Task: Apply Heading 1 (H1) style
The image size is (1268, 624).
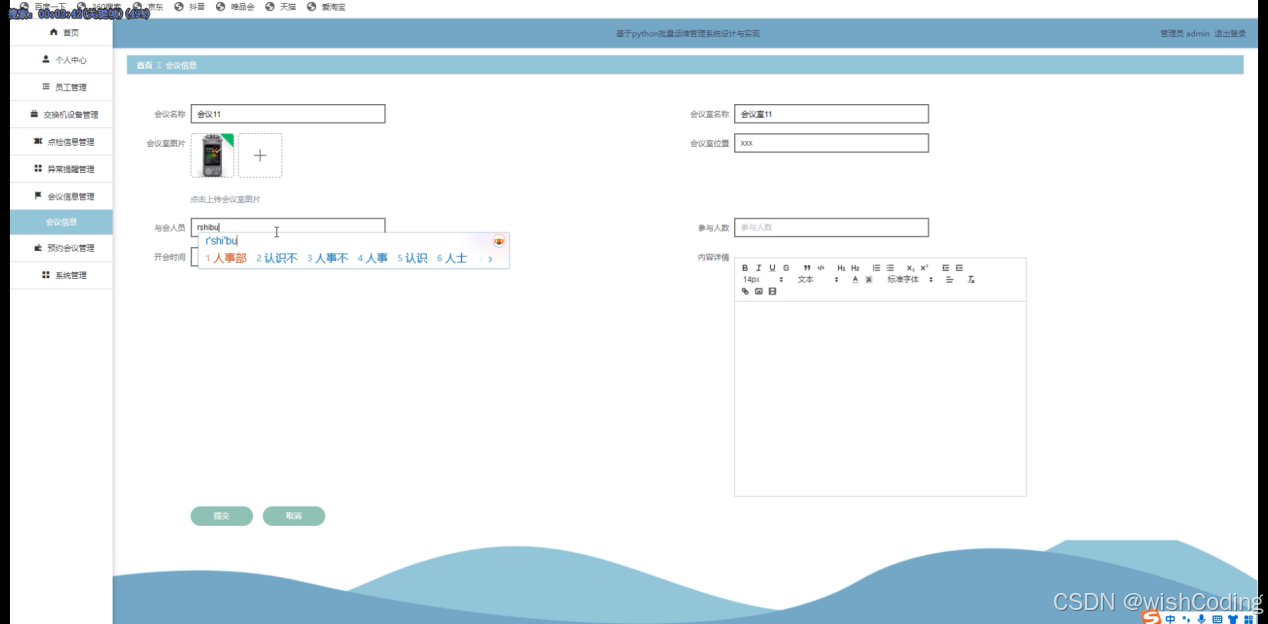Action: point(841,268)
